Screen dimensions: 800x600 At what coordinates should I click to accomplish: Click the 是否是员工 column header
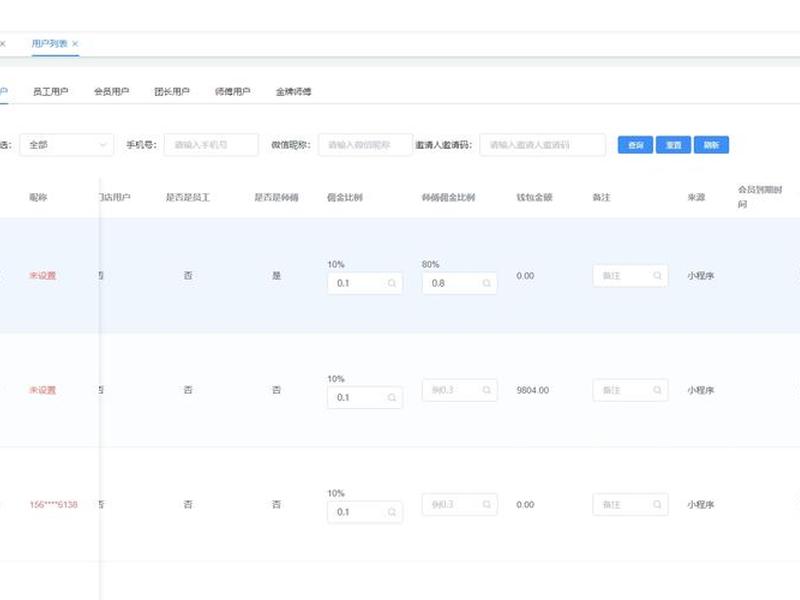[188, 197]
